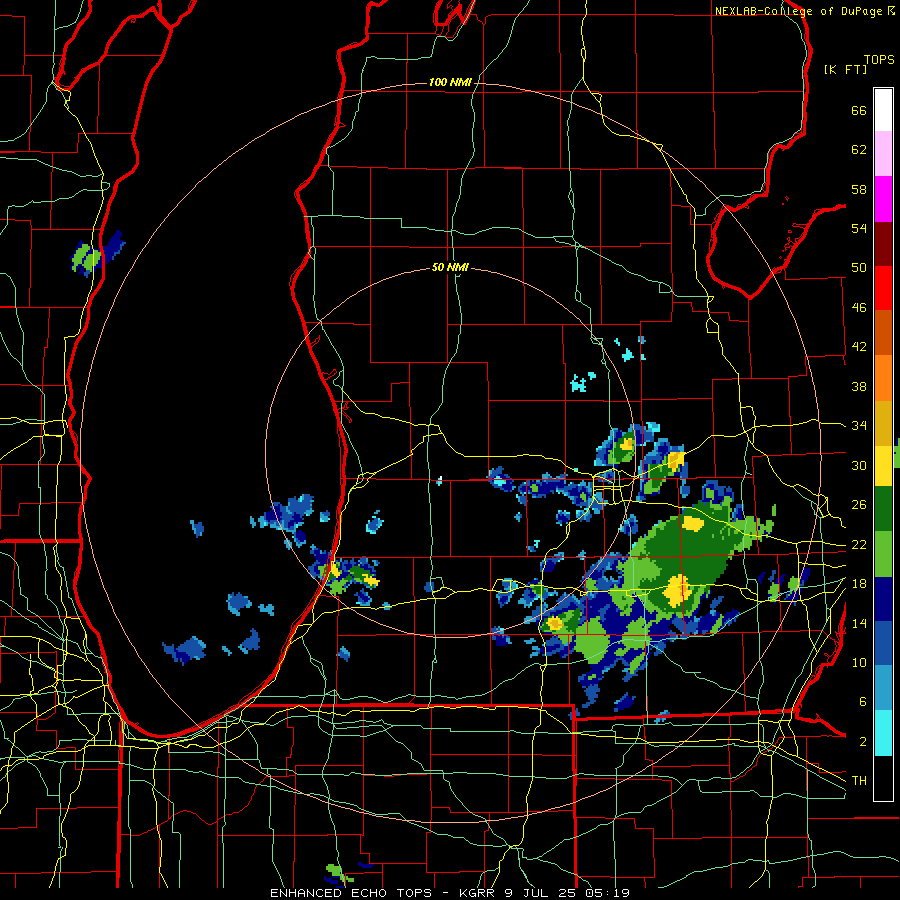
Task: Click the legend value 18
Action: (859, 584)
